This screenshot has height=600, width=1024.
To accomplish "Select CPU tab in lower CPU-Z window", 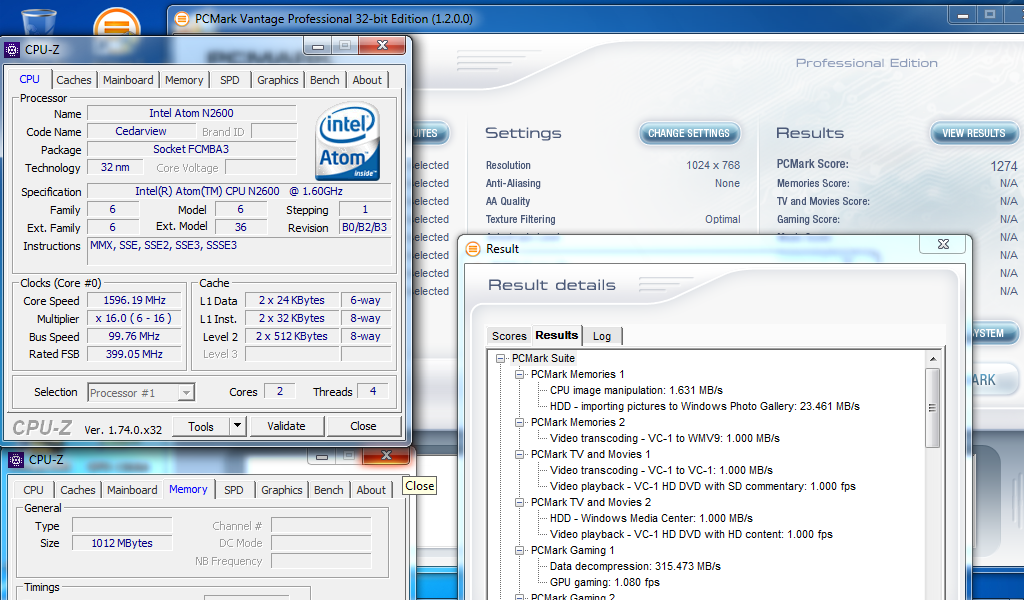I will pyautogui.click(x=33, y=490).
